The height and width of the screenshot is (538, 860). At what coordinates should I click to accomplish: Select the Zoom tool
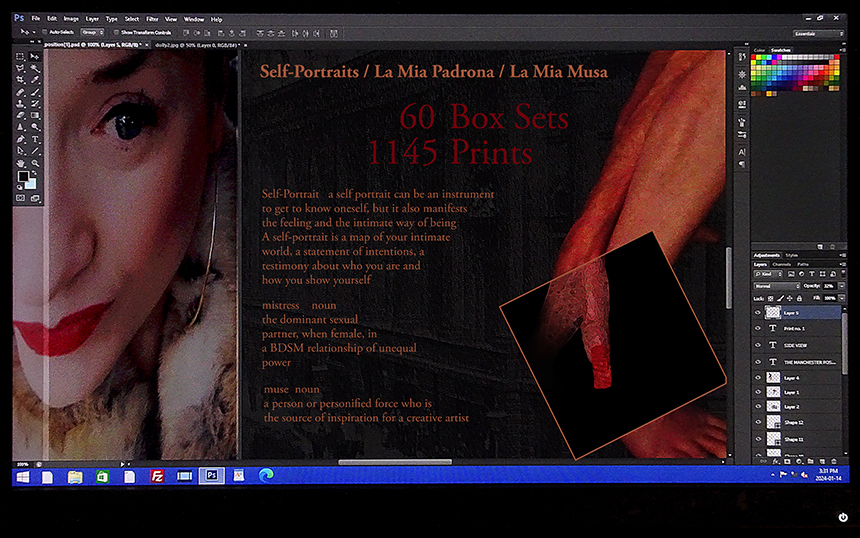33,162
